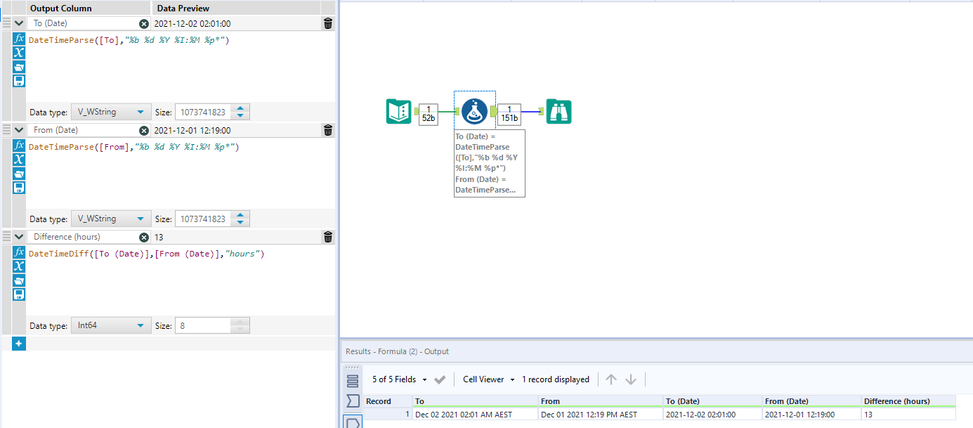Click the From (Date) column header in Results
Viewport: 973px width, 428px height.
(811, 401)
